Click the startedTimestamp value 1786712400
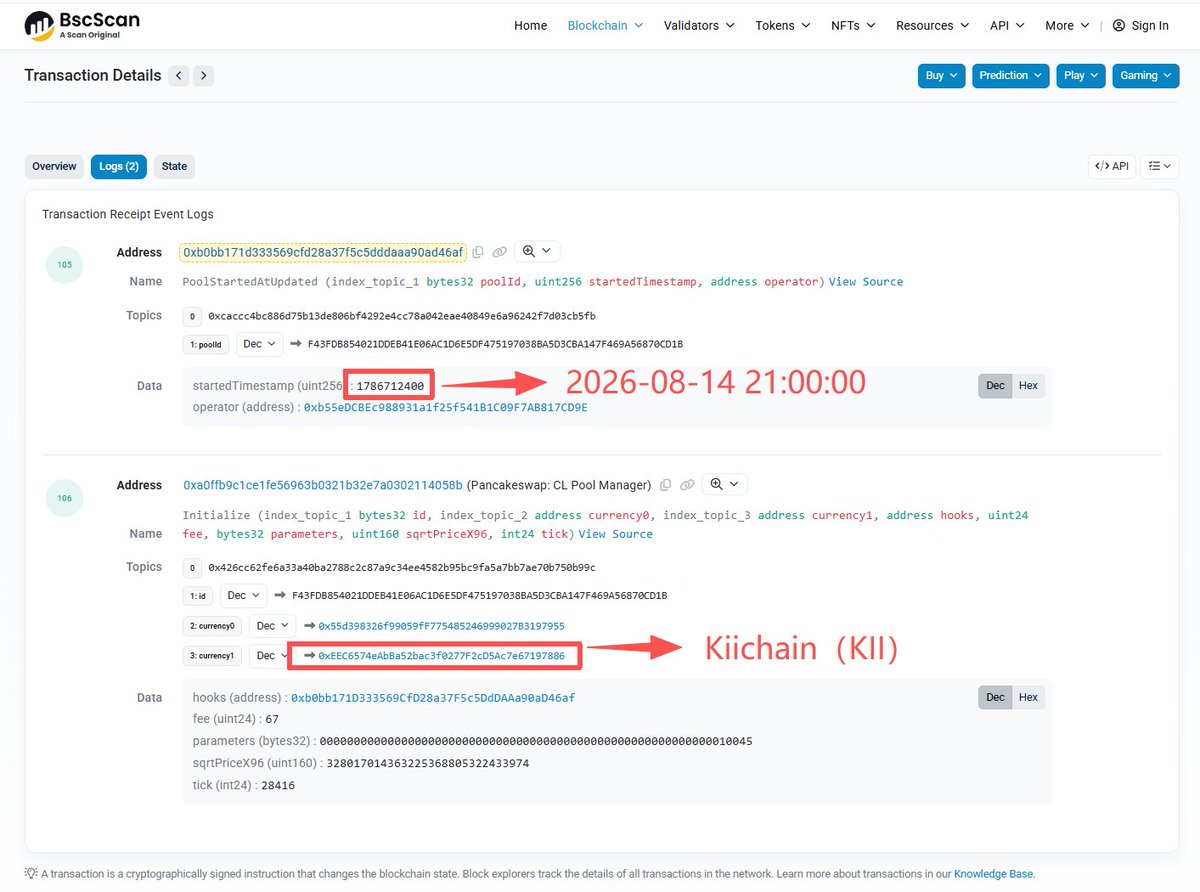This screenshot has width=1200, height=892. 390,386
